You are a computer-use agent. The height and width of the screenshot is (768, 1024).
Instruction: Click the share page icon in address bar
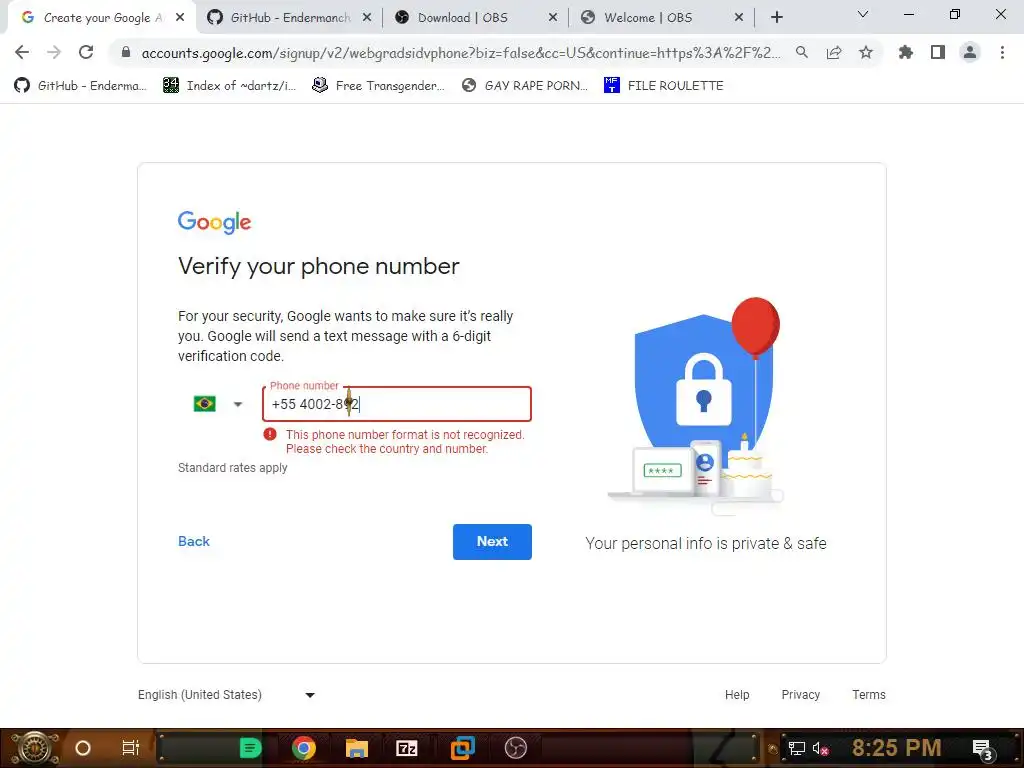[834, 52]
